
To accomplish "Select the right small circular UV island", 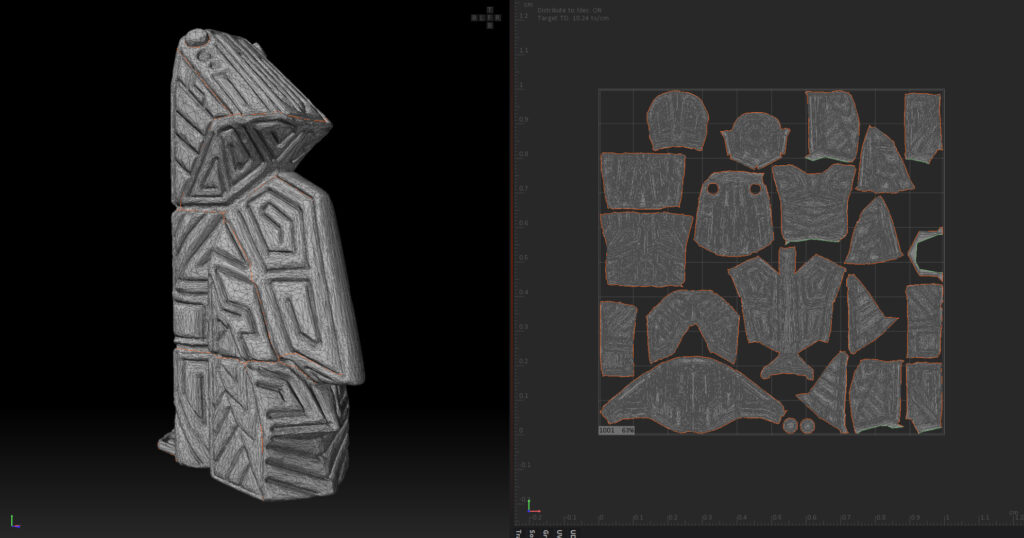I will 807,426.
